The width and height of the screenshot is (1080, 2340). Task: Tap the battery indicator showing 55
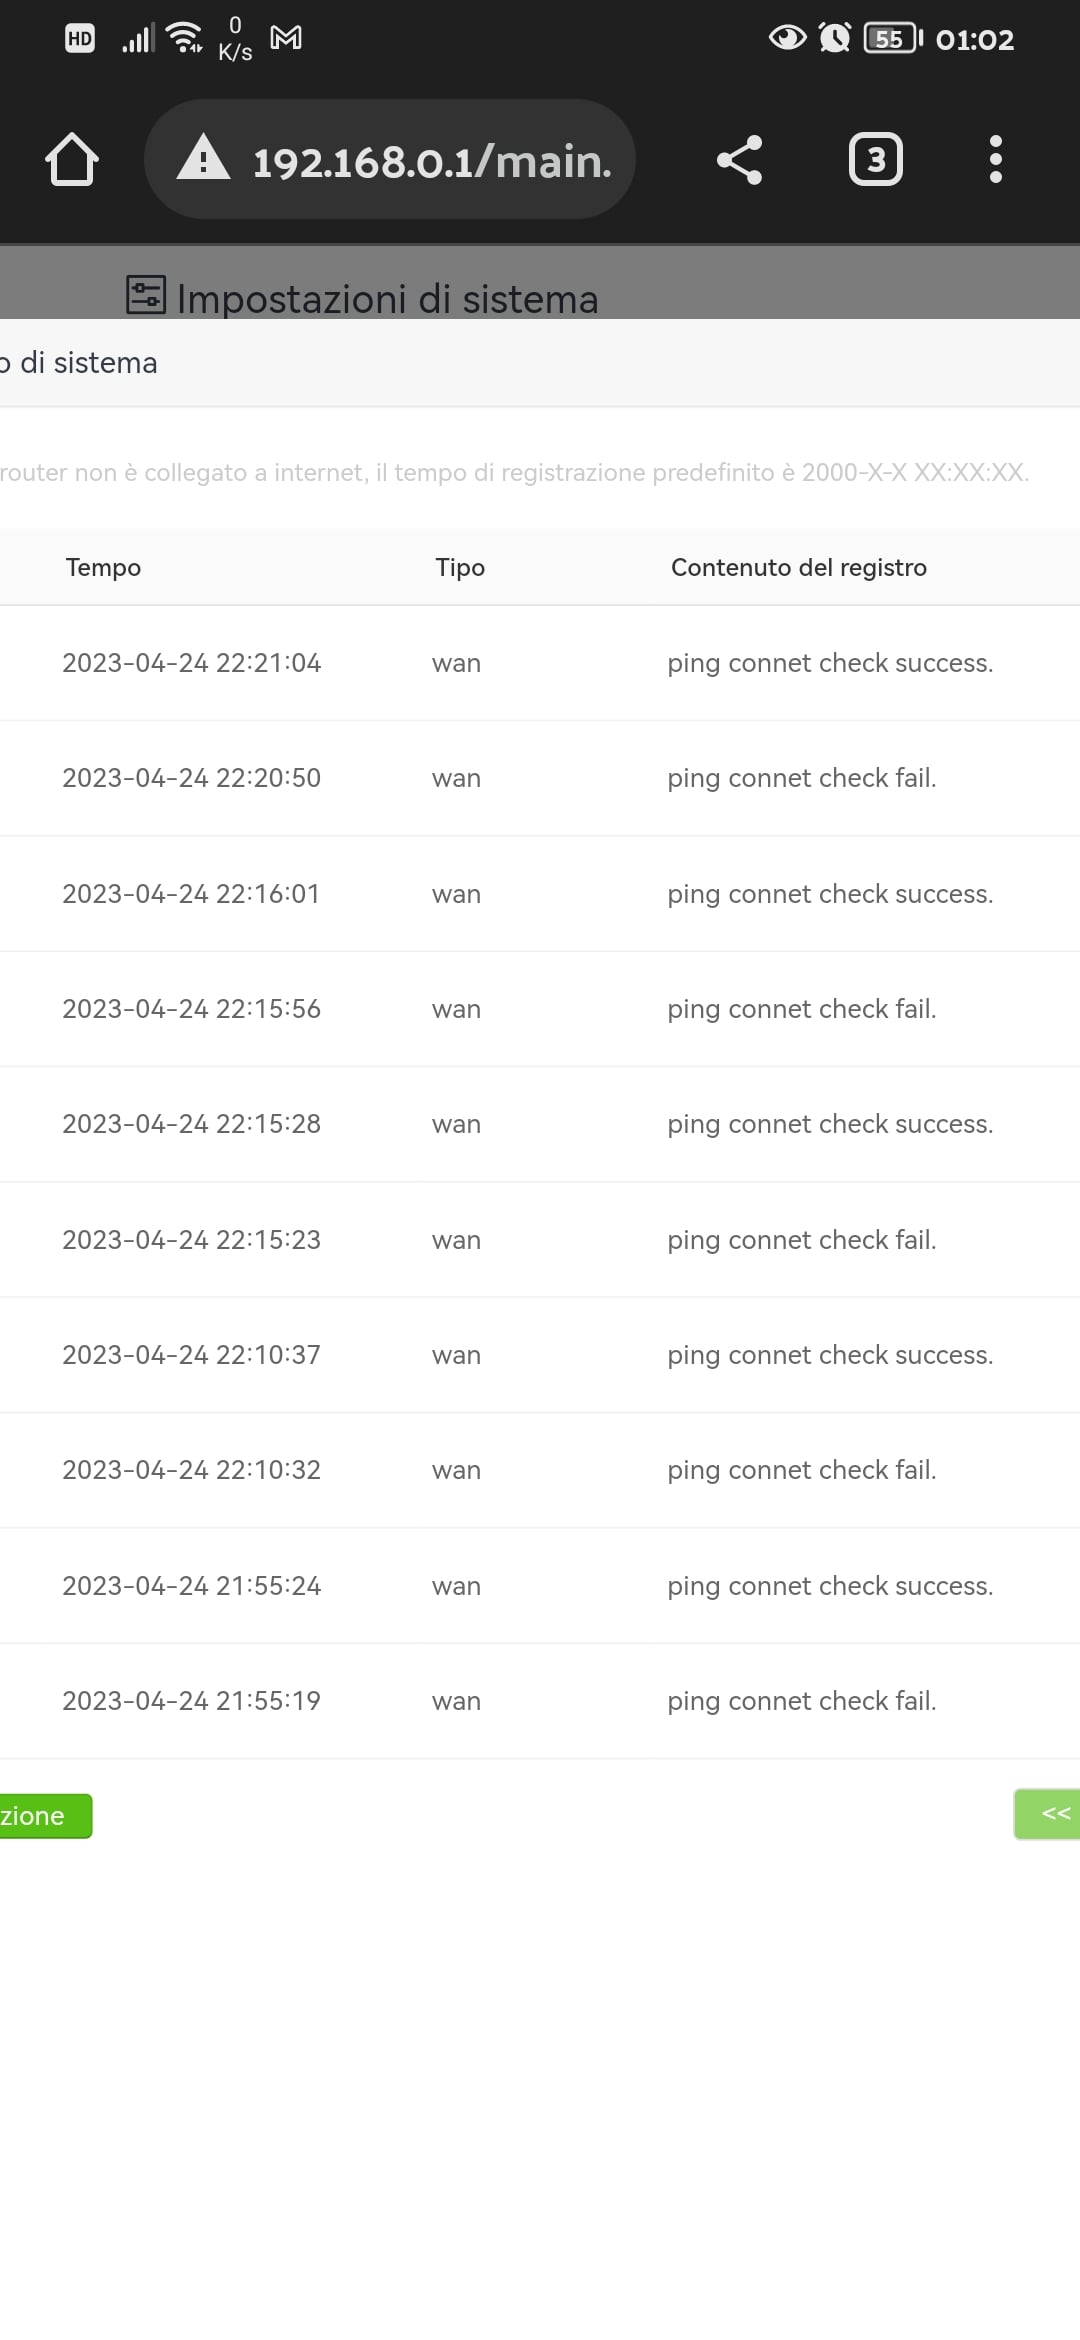(893, 38)
